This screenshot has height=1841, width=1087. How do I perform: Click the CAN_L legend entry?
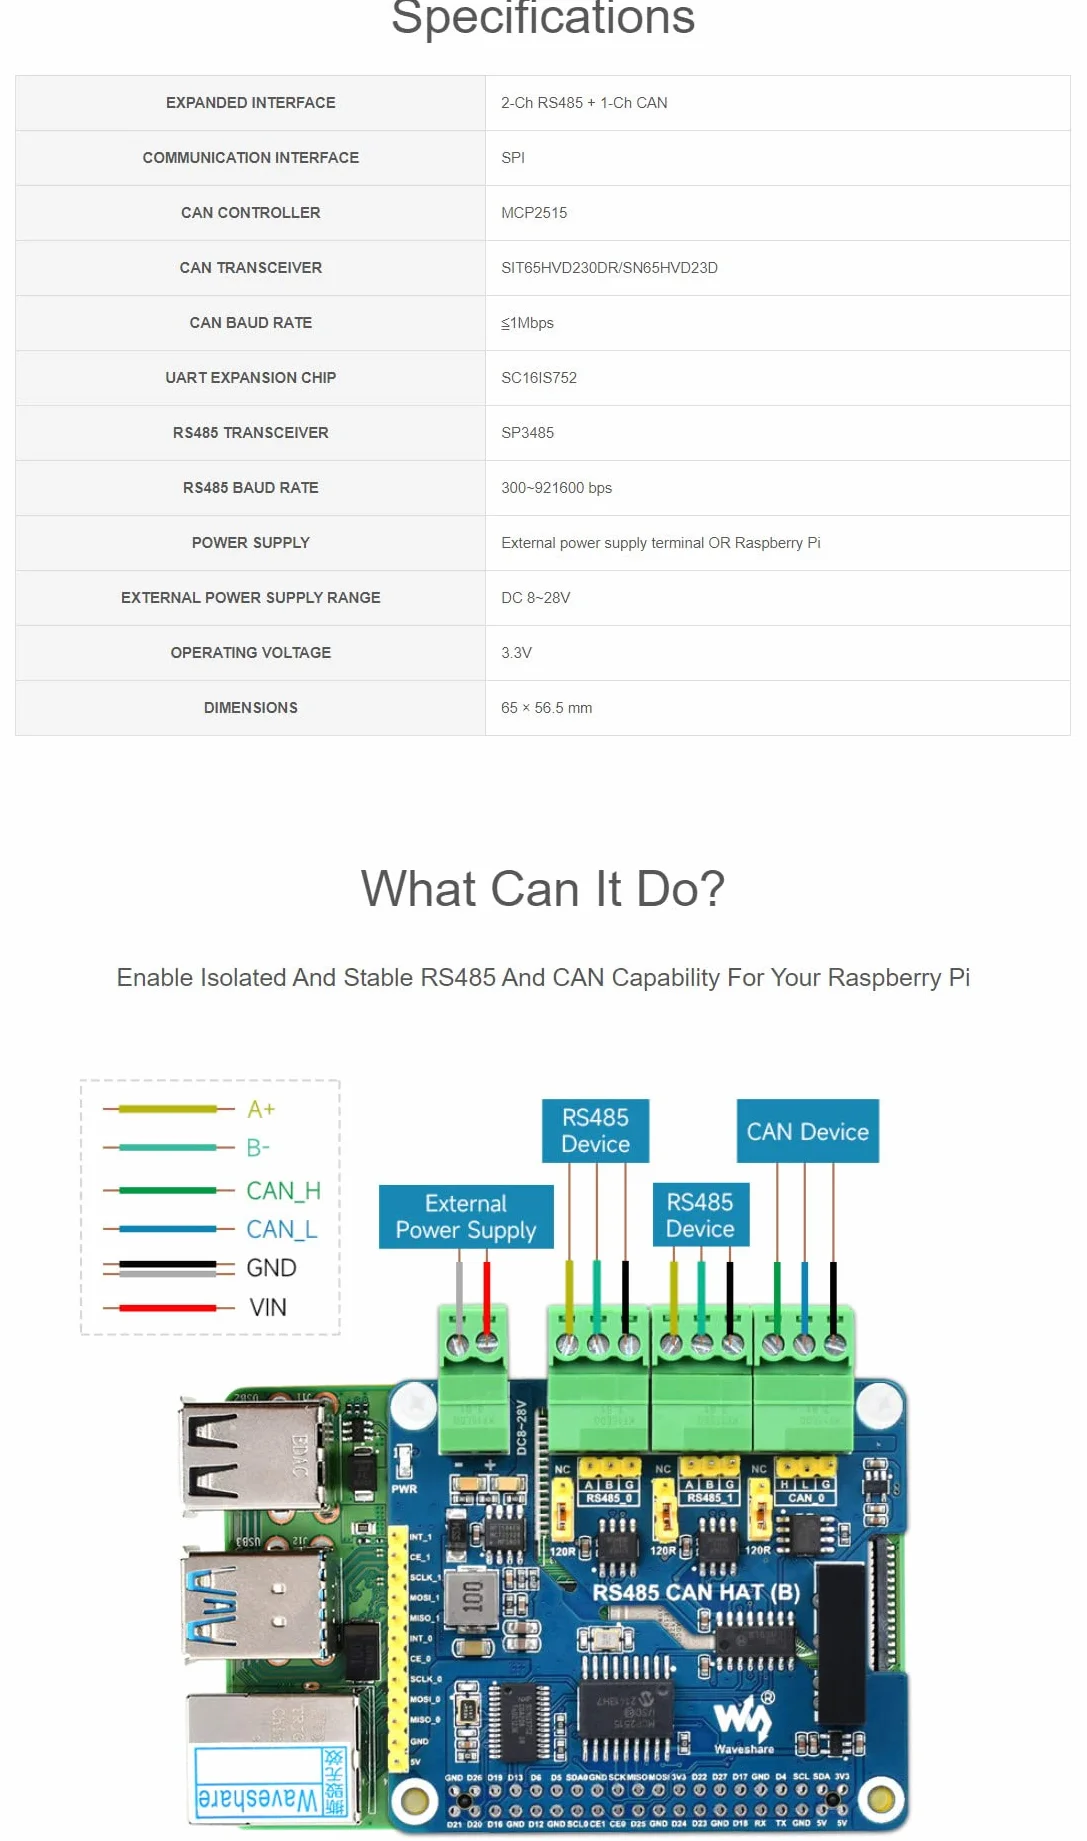pyautogui.click(x=210, y=1229)
